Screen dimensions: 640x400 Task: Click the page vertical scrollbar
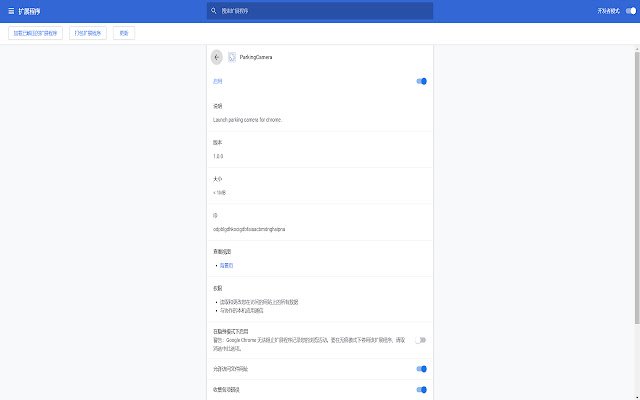click(x=637, y=188)
